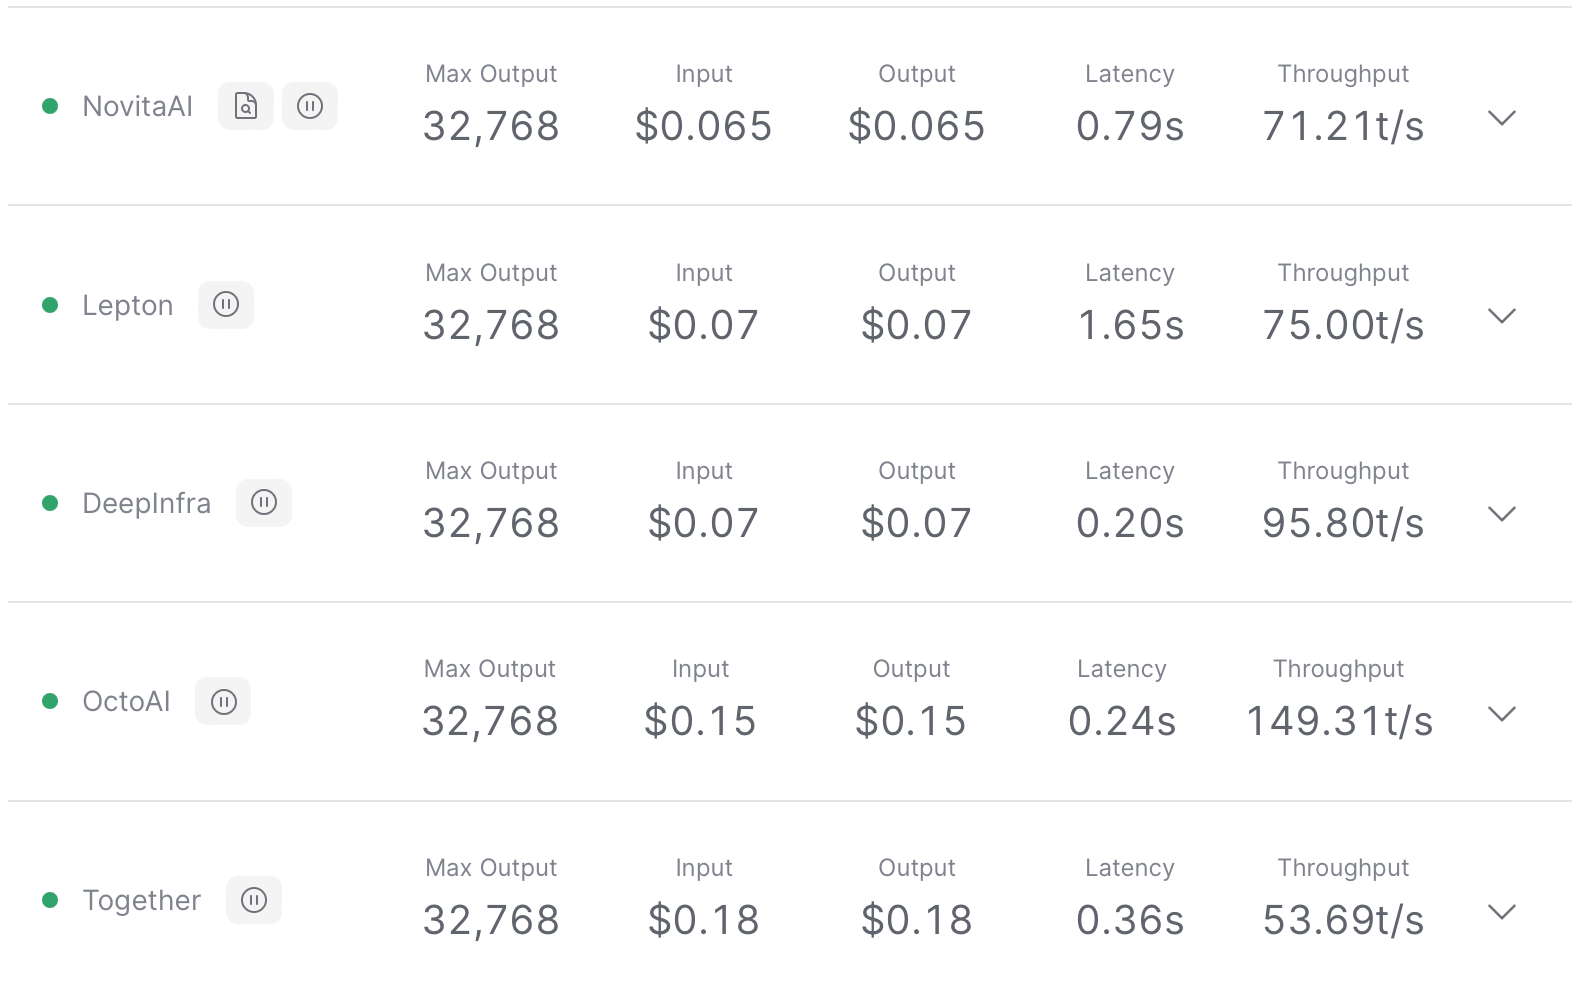Open the Together provider link
The image size is (1586, 1004).
tap(141, 900)
